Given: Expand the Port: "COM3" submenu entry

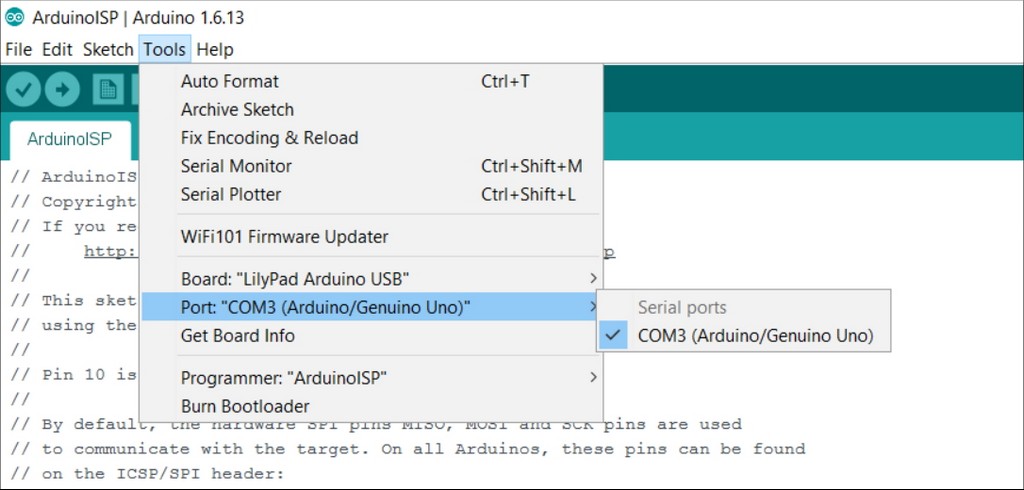Looking at the screenshot, I should tap(371, 306).
